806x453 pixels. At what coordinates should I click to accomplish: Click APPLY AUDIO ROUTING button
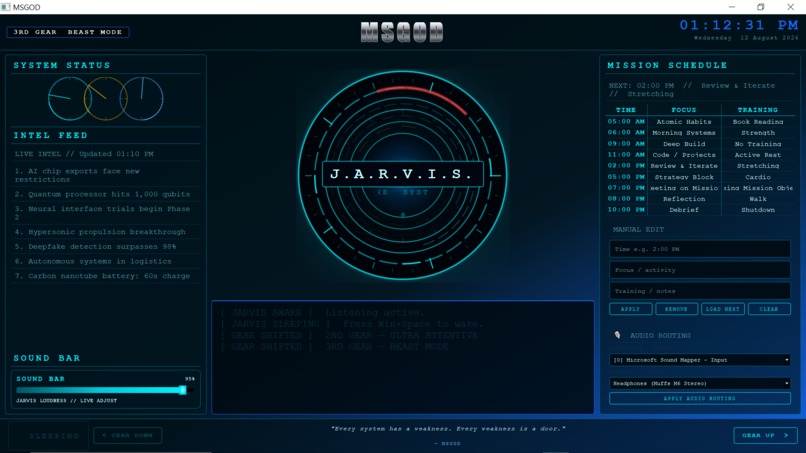click(700, 398)
